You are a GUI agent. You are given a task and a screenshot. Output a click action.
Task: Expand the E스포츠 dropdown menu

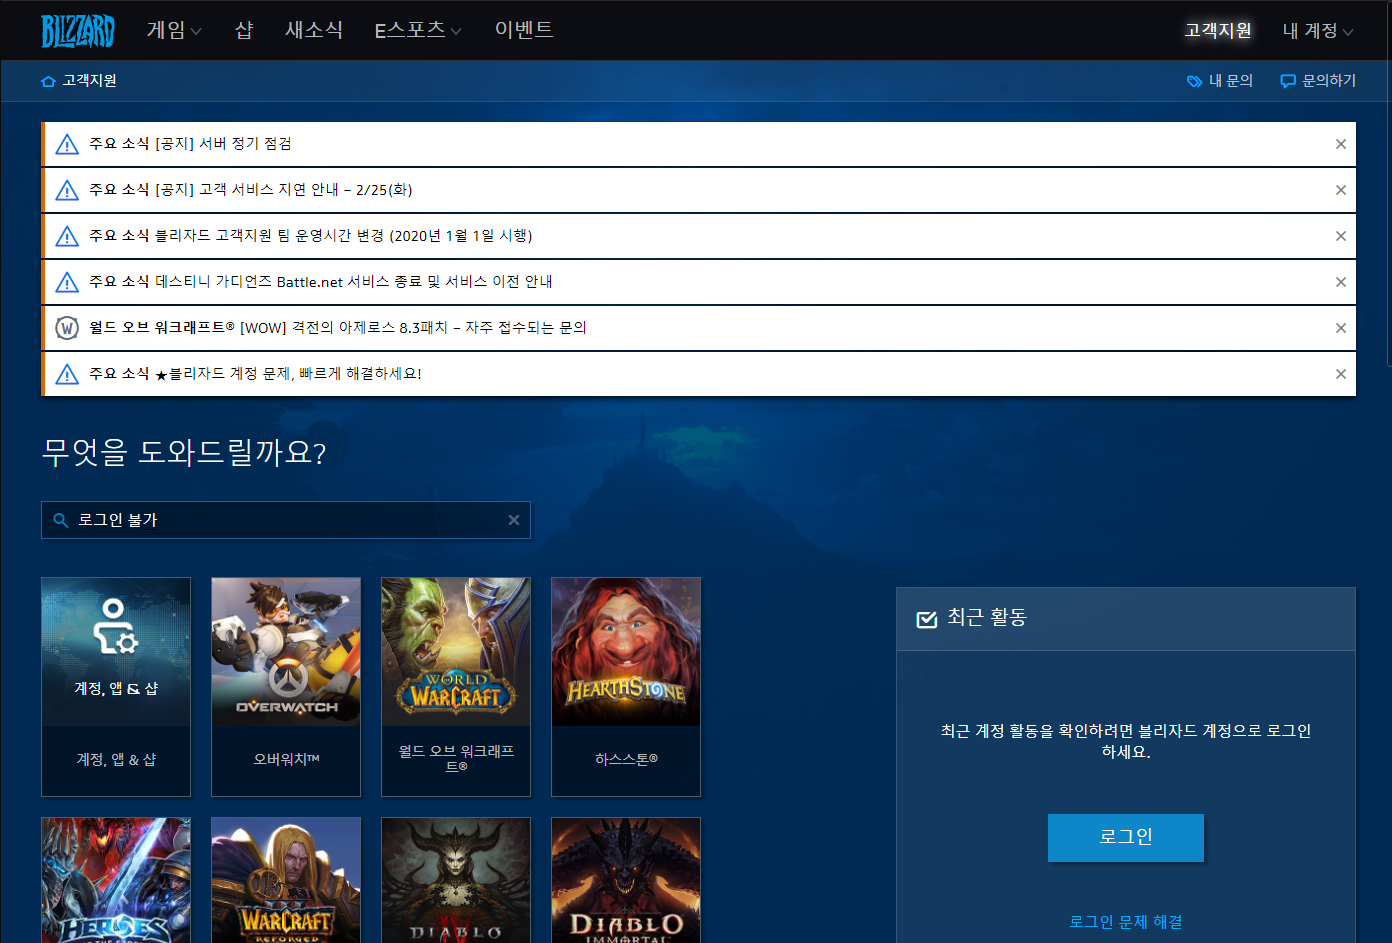click(418, 30)
